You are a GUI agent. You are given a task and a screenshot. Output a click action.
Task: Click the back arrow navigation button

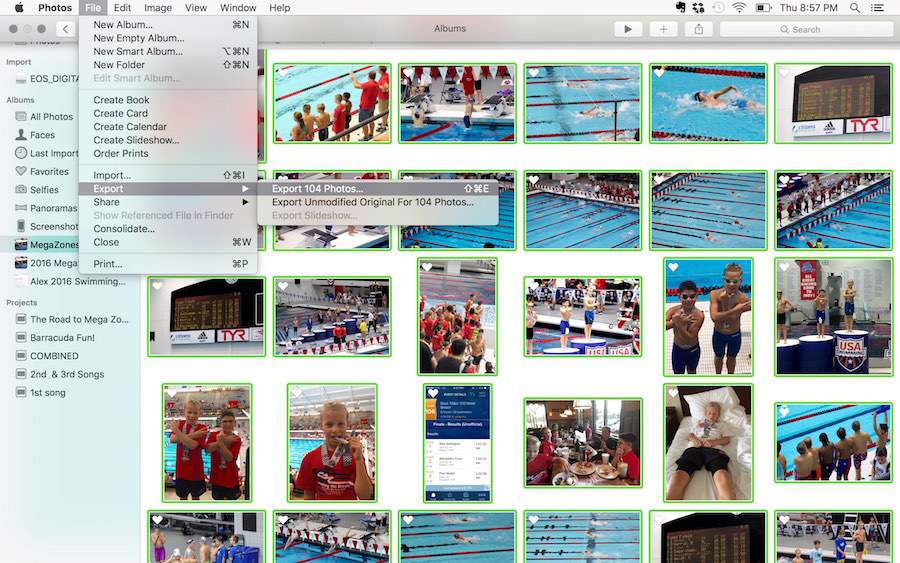(x=66, y=29)
